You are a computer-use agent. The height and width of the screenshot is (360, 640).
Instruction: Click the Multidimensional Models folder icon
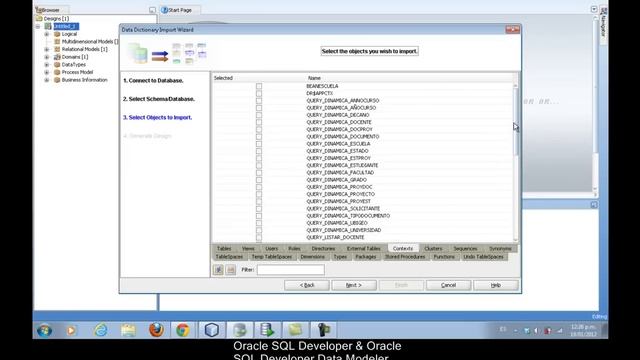(57, 42)
